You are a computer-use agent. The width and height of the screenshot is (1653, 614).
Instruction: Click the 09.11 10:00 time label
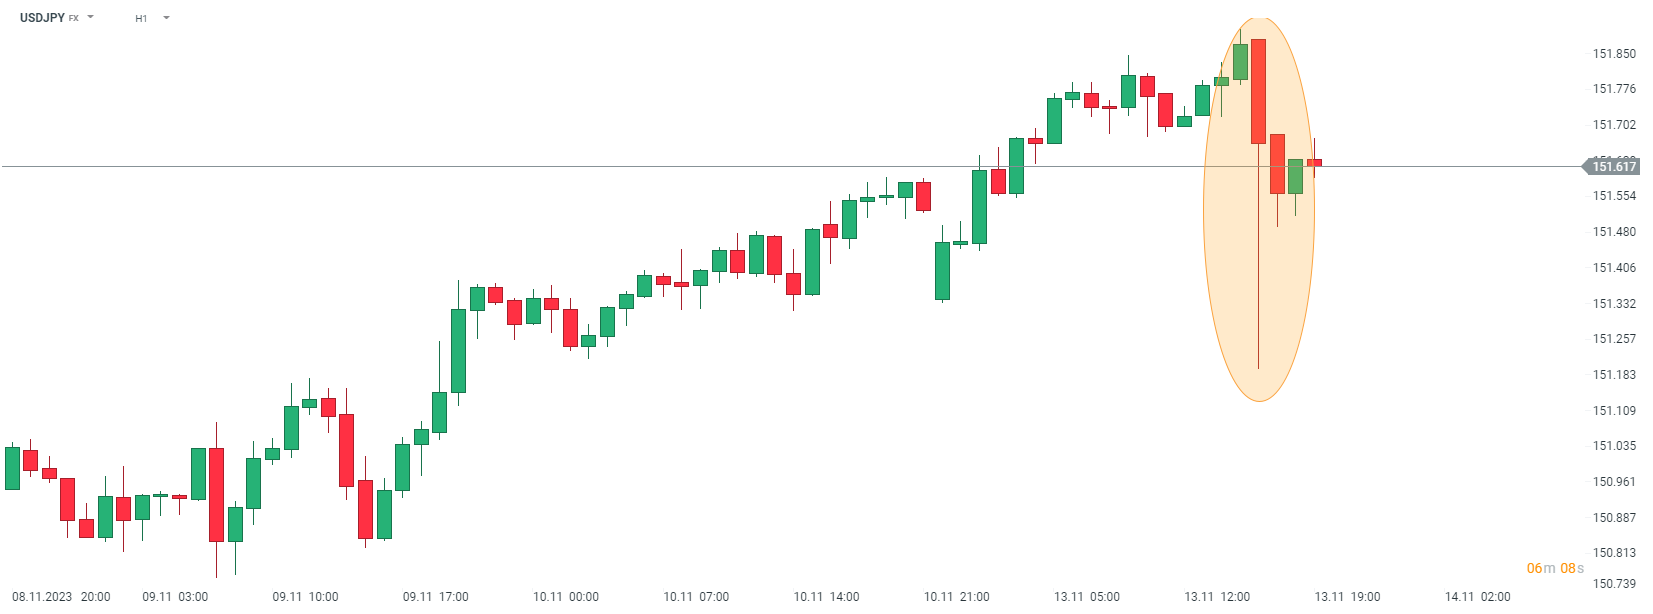(x=305, y=597)
